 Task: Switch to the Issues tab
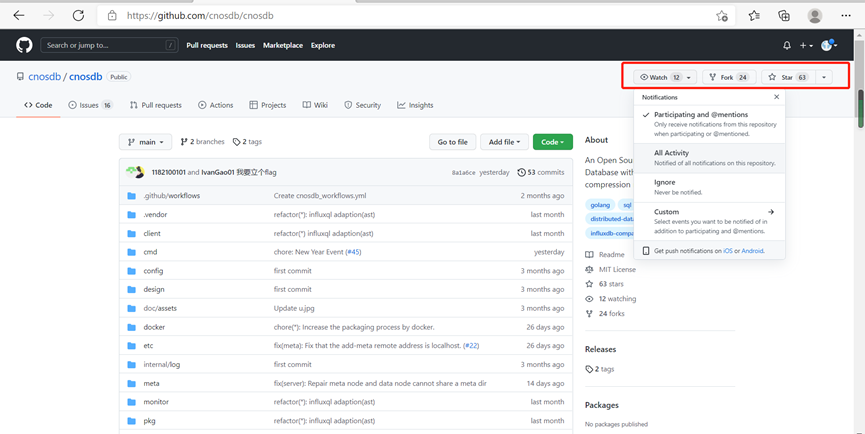[90, 105]
